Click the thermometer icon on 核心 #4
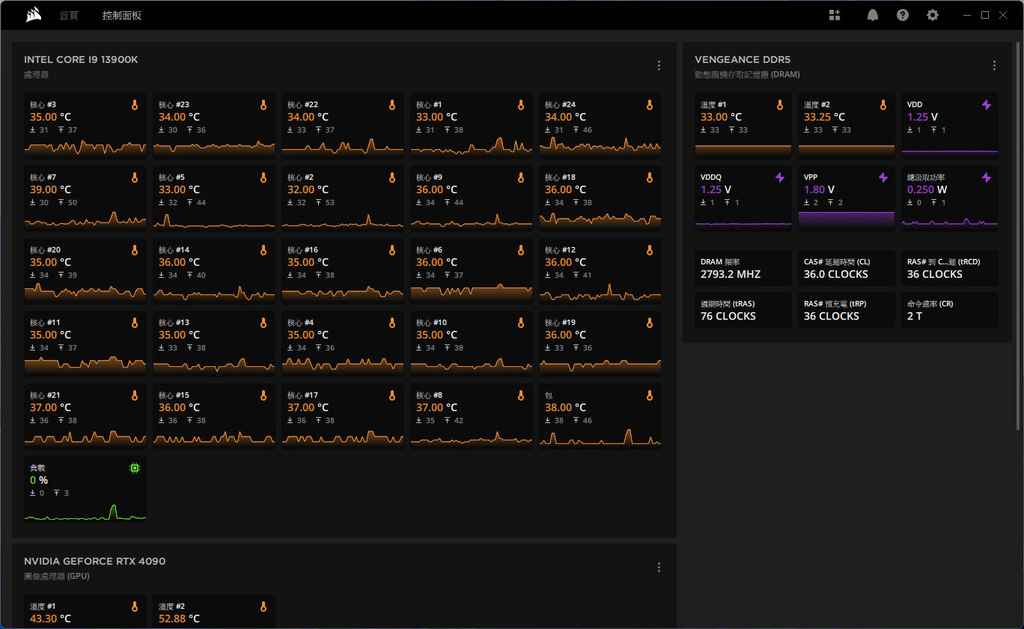This screenshot has height=629, width=1024. (392, 323)
